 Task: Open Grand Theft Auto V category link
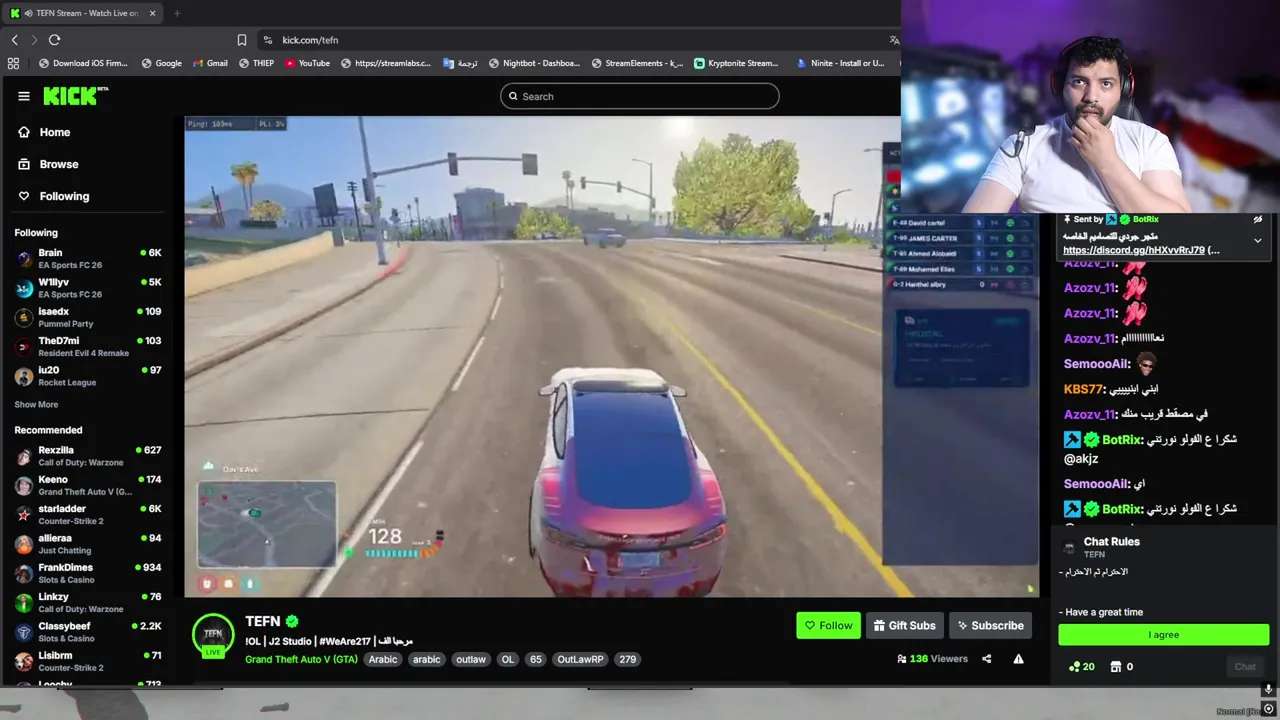pos(301,659)
